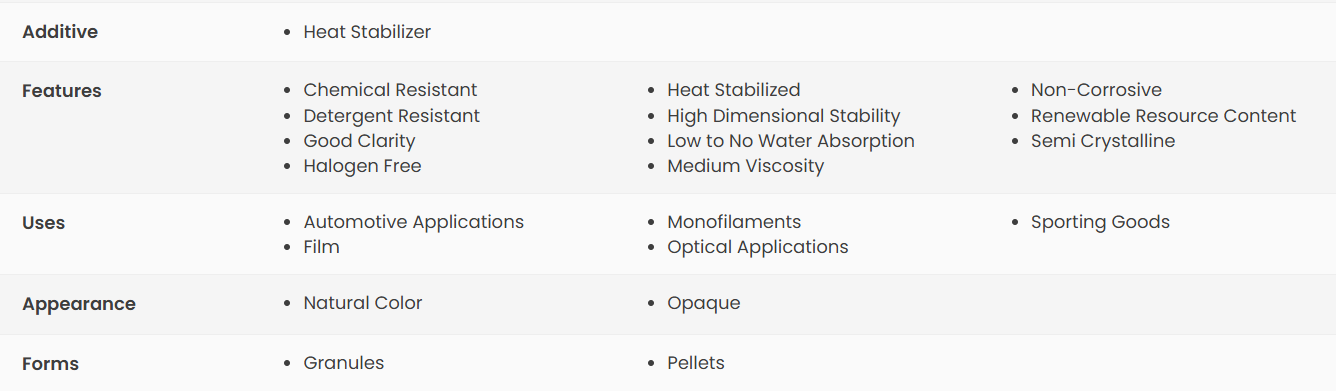Click the Opaque appearance entry
This screenshot has height=391, width=1336.
704,303
